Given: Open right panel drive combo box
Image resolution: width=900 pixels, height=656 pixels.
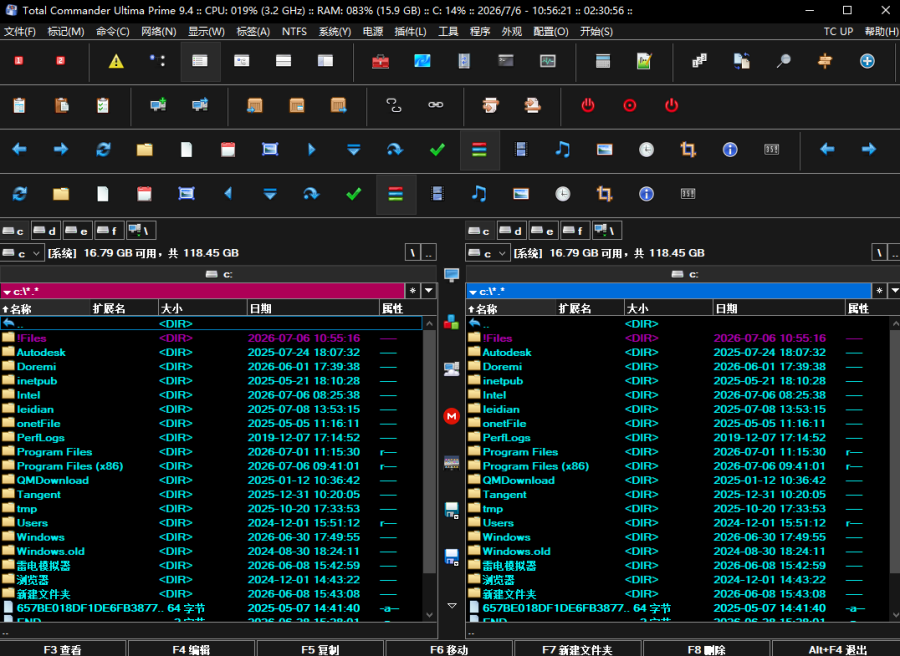Looking at the screenshot, I should [488, 253].
